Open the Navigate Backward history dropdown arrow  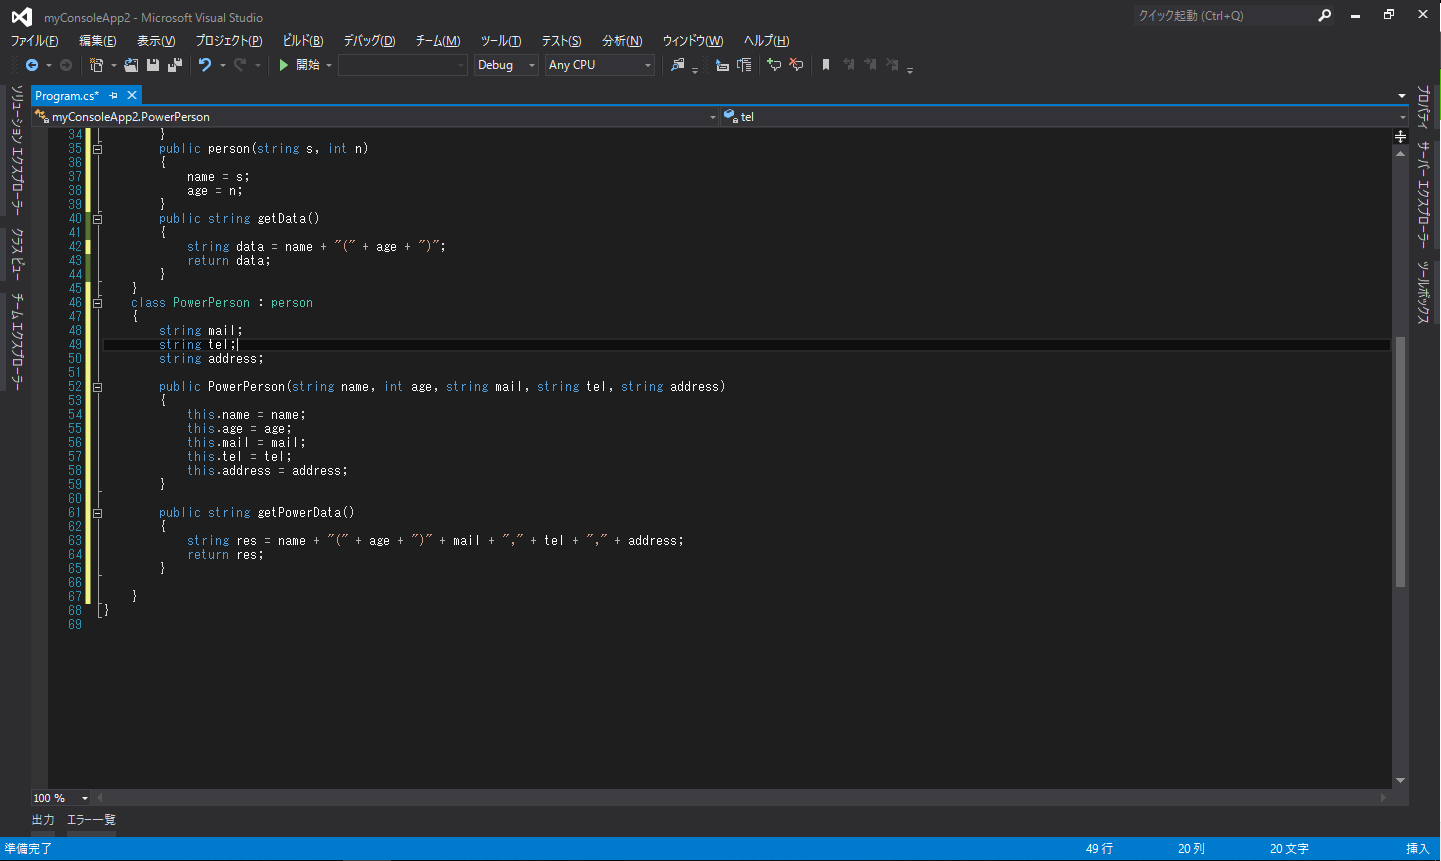[x=49, y=66]
